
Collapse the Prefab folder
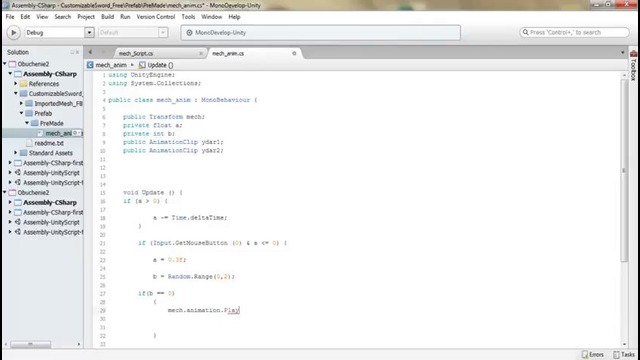click(22, 113)
